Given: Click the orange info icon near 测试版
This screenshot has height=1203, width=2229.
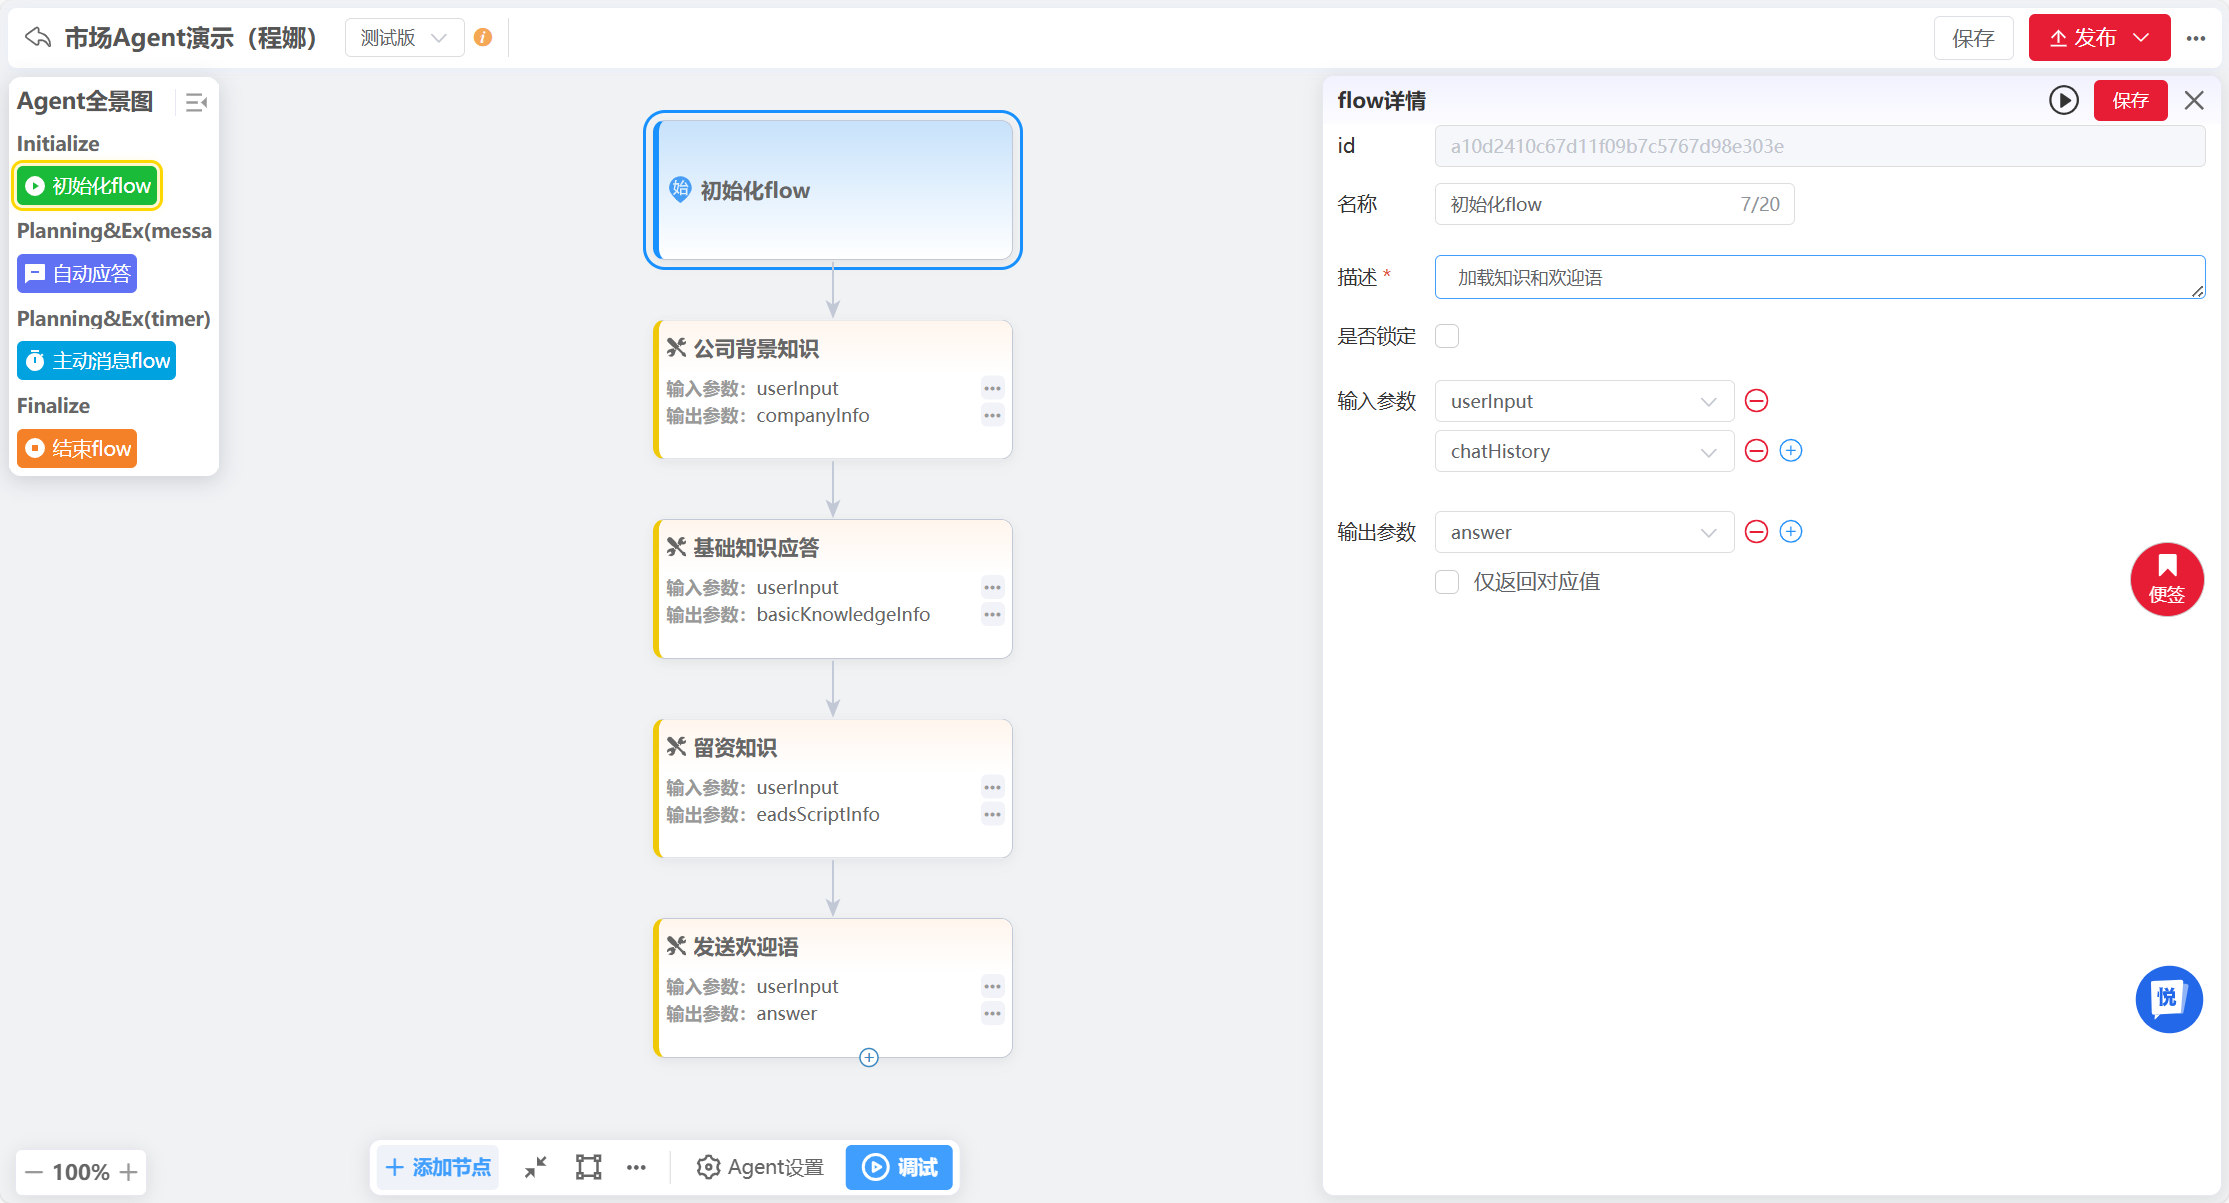Looking at the screenshot, I should [483, 38].
